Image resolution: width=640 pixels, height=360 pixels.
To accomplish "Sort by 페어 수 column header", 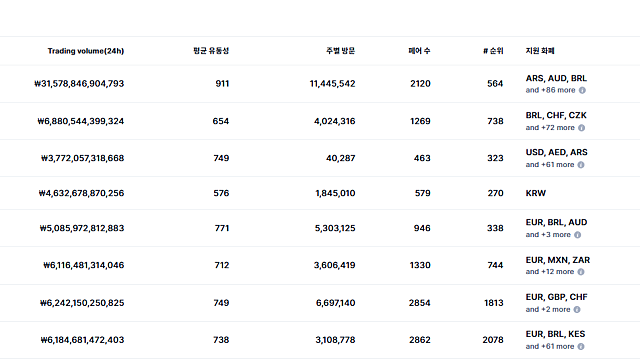I will coord(419,51).
